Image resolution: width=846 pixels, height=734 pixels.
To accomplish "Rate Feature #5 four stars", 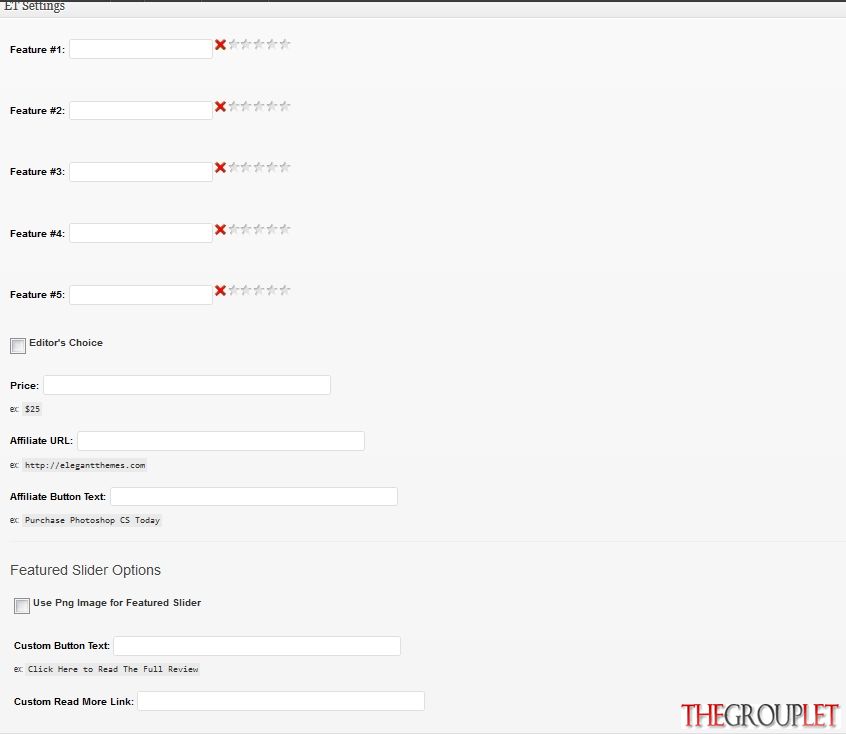I will [x=272, y=290].
